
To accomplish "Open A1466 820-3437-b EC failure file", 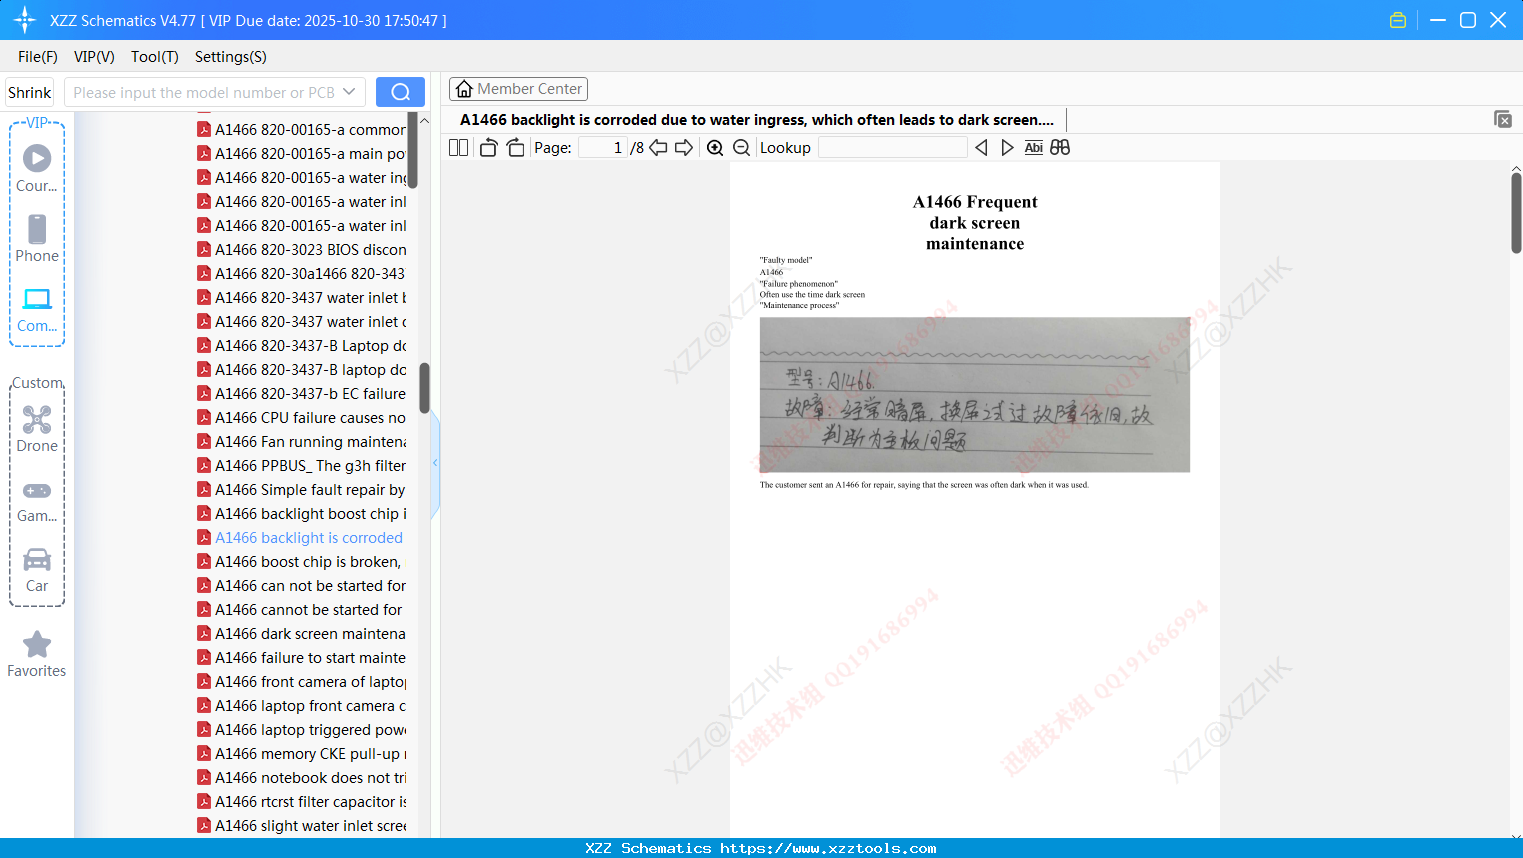I will (301, 394).
